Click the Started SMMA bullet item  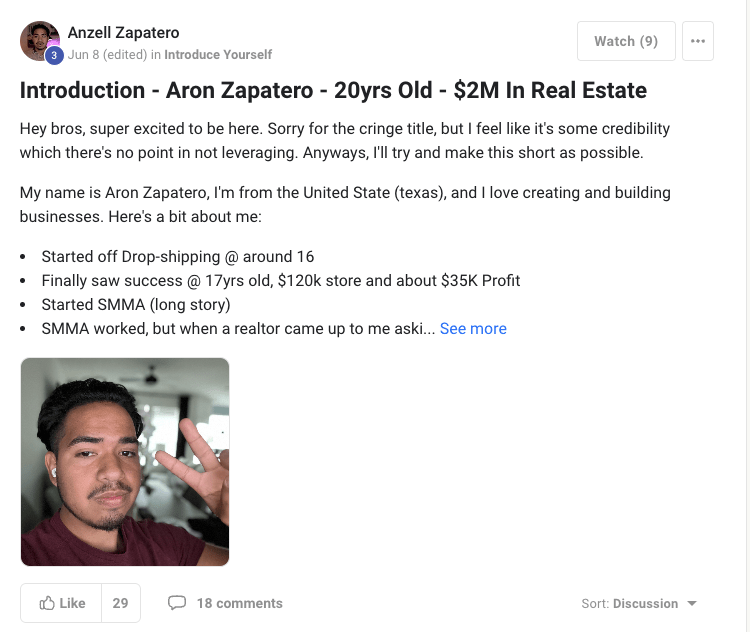136,305
